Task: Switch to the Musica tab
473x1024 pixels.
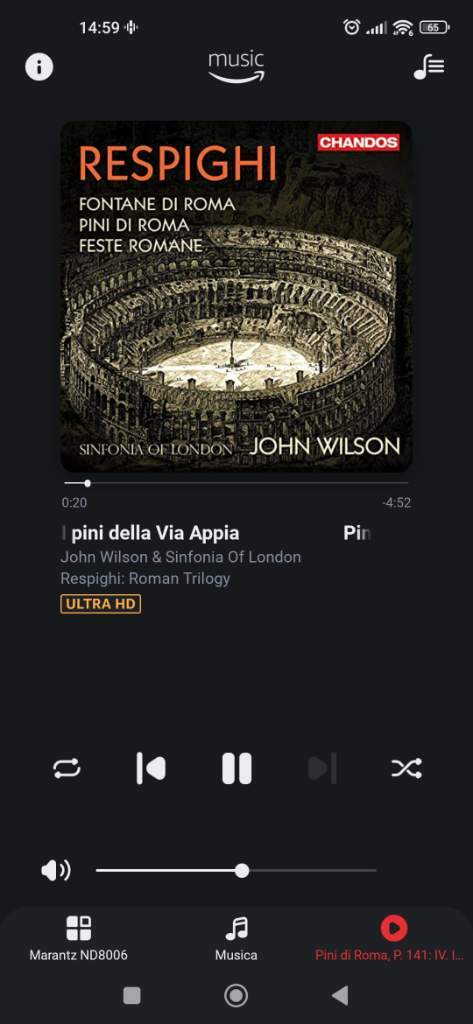Action: click(x=236, y=940)
